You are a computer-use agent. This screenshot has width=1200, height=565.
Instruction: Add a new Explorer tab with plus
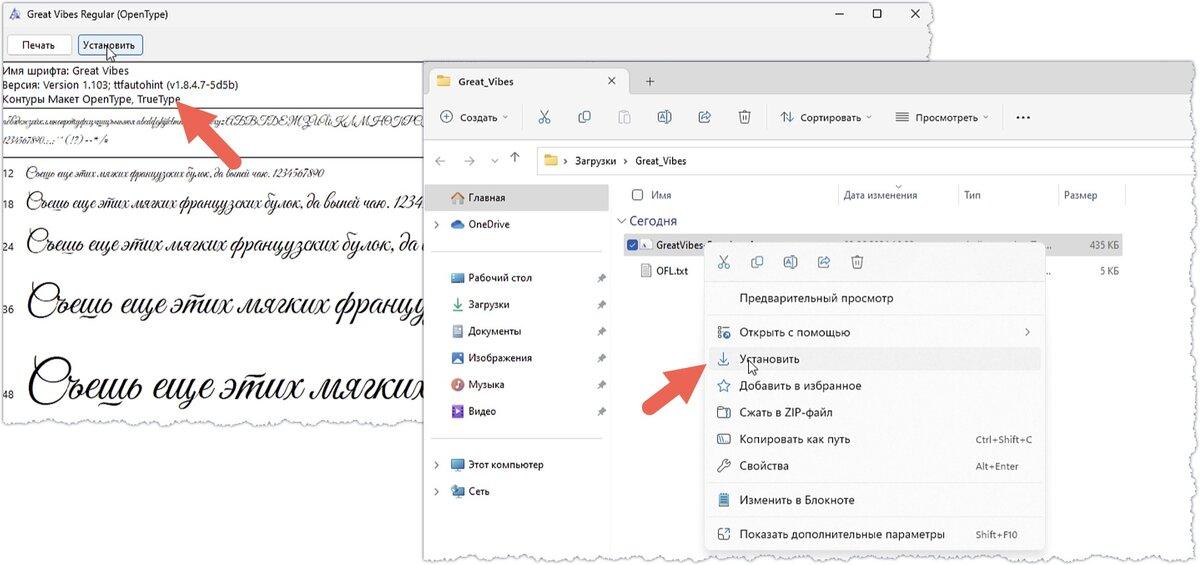[x=650, y=81]
